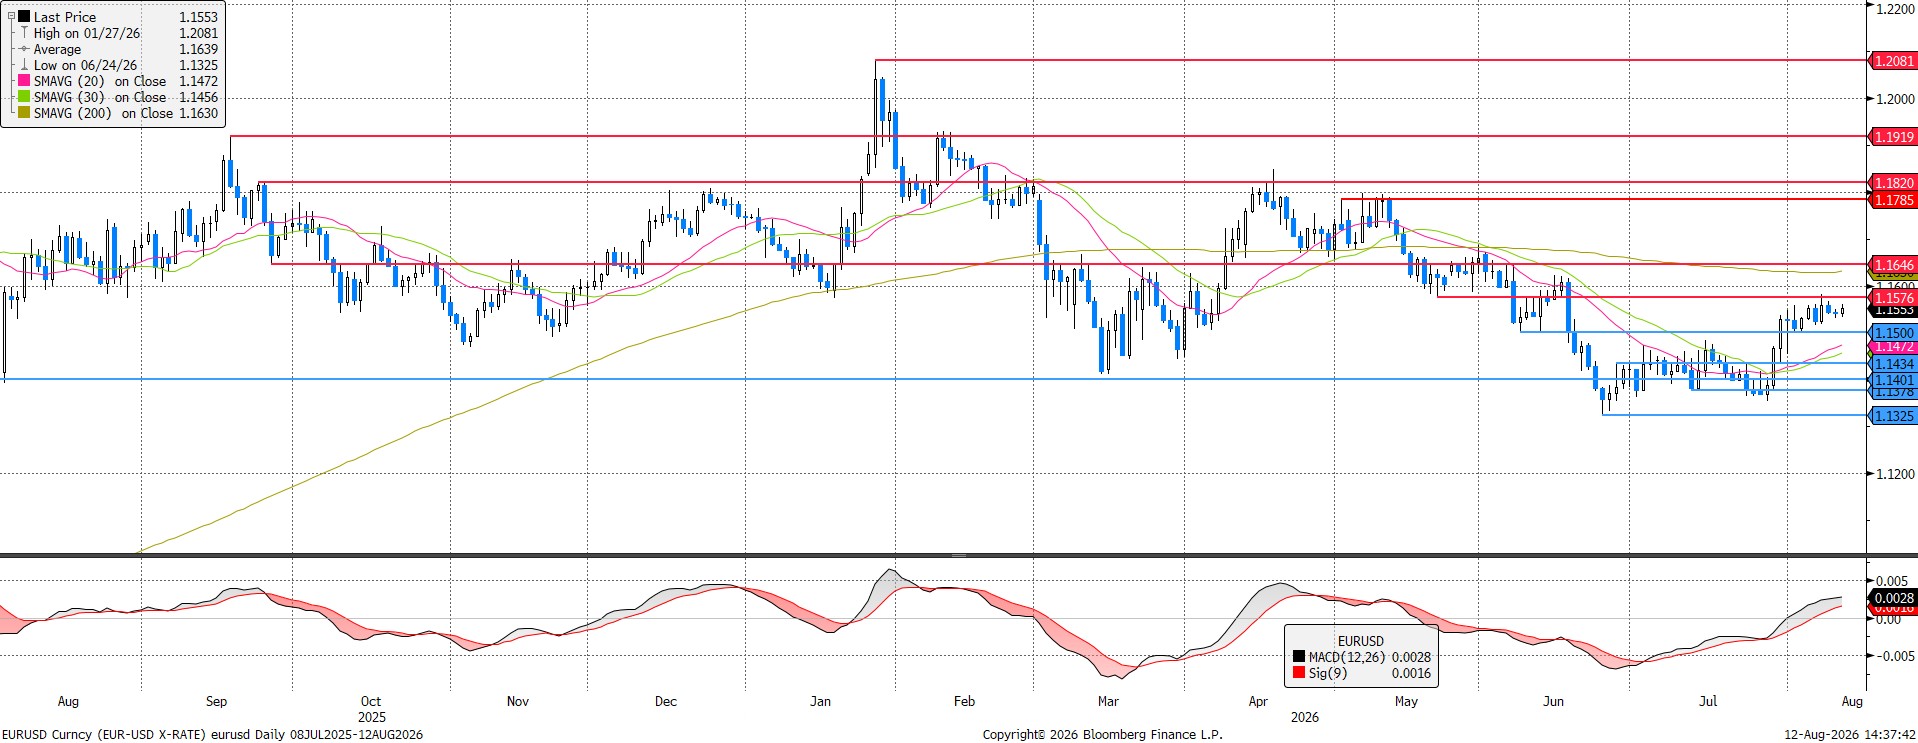Click the 1.1325 blue price label
This screenshot has width=1918, height=743.
[1893, 416]
